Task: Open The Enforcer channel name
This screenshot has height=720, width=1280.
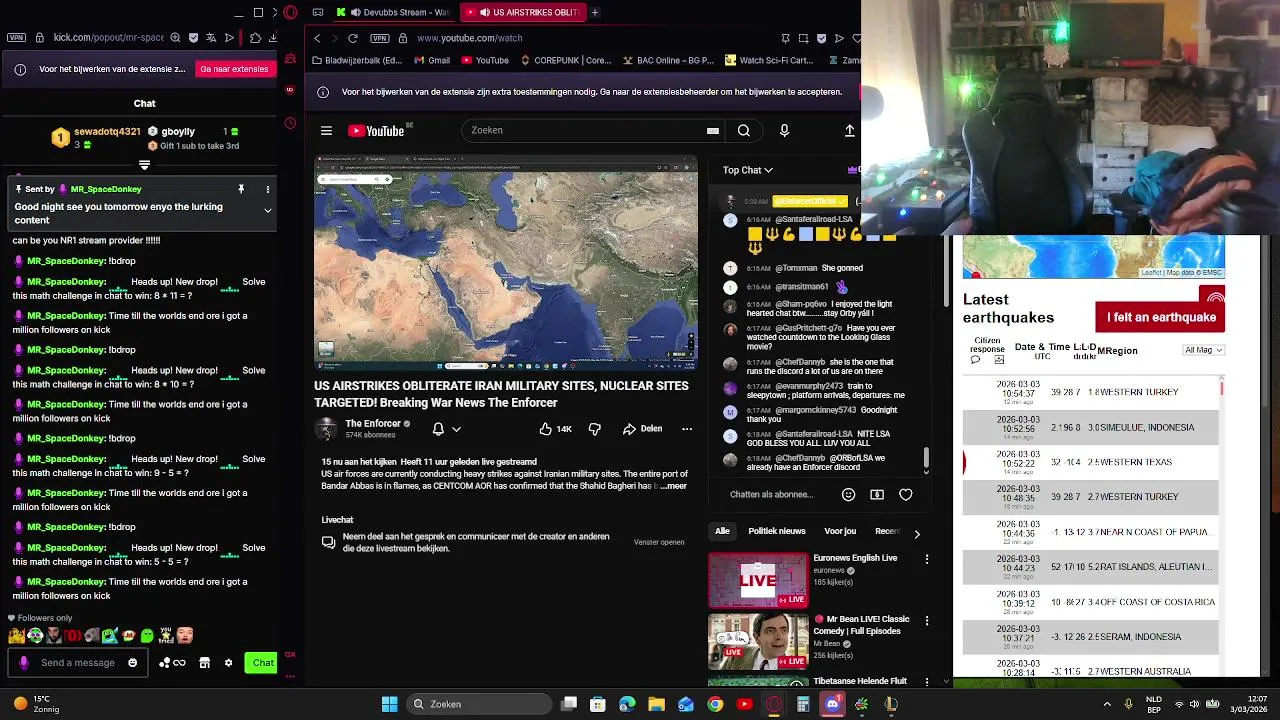Action: (x=373, y=423)
